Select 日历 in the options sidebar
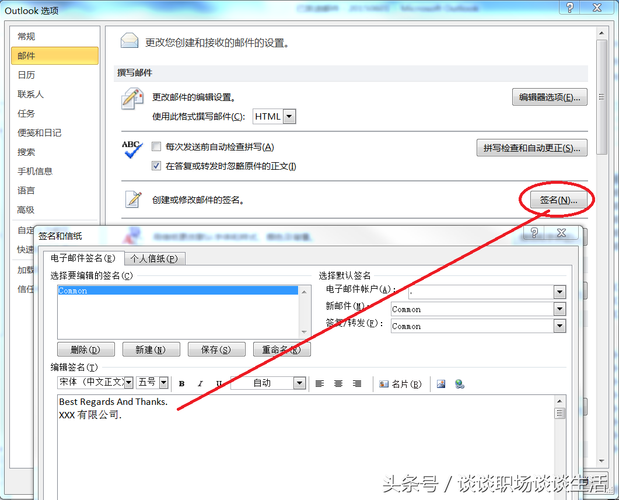This screenshot has width=619, height=500. [26, 75]
